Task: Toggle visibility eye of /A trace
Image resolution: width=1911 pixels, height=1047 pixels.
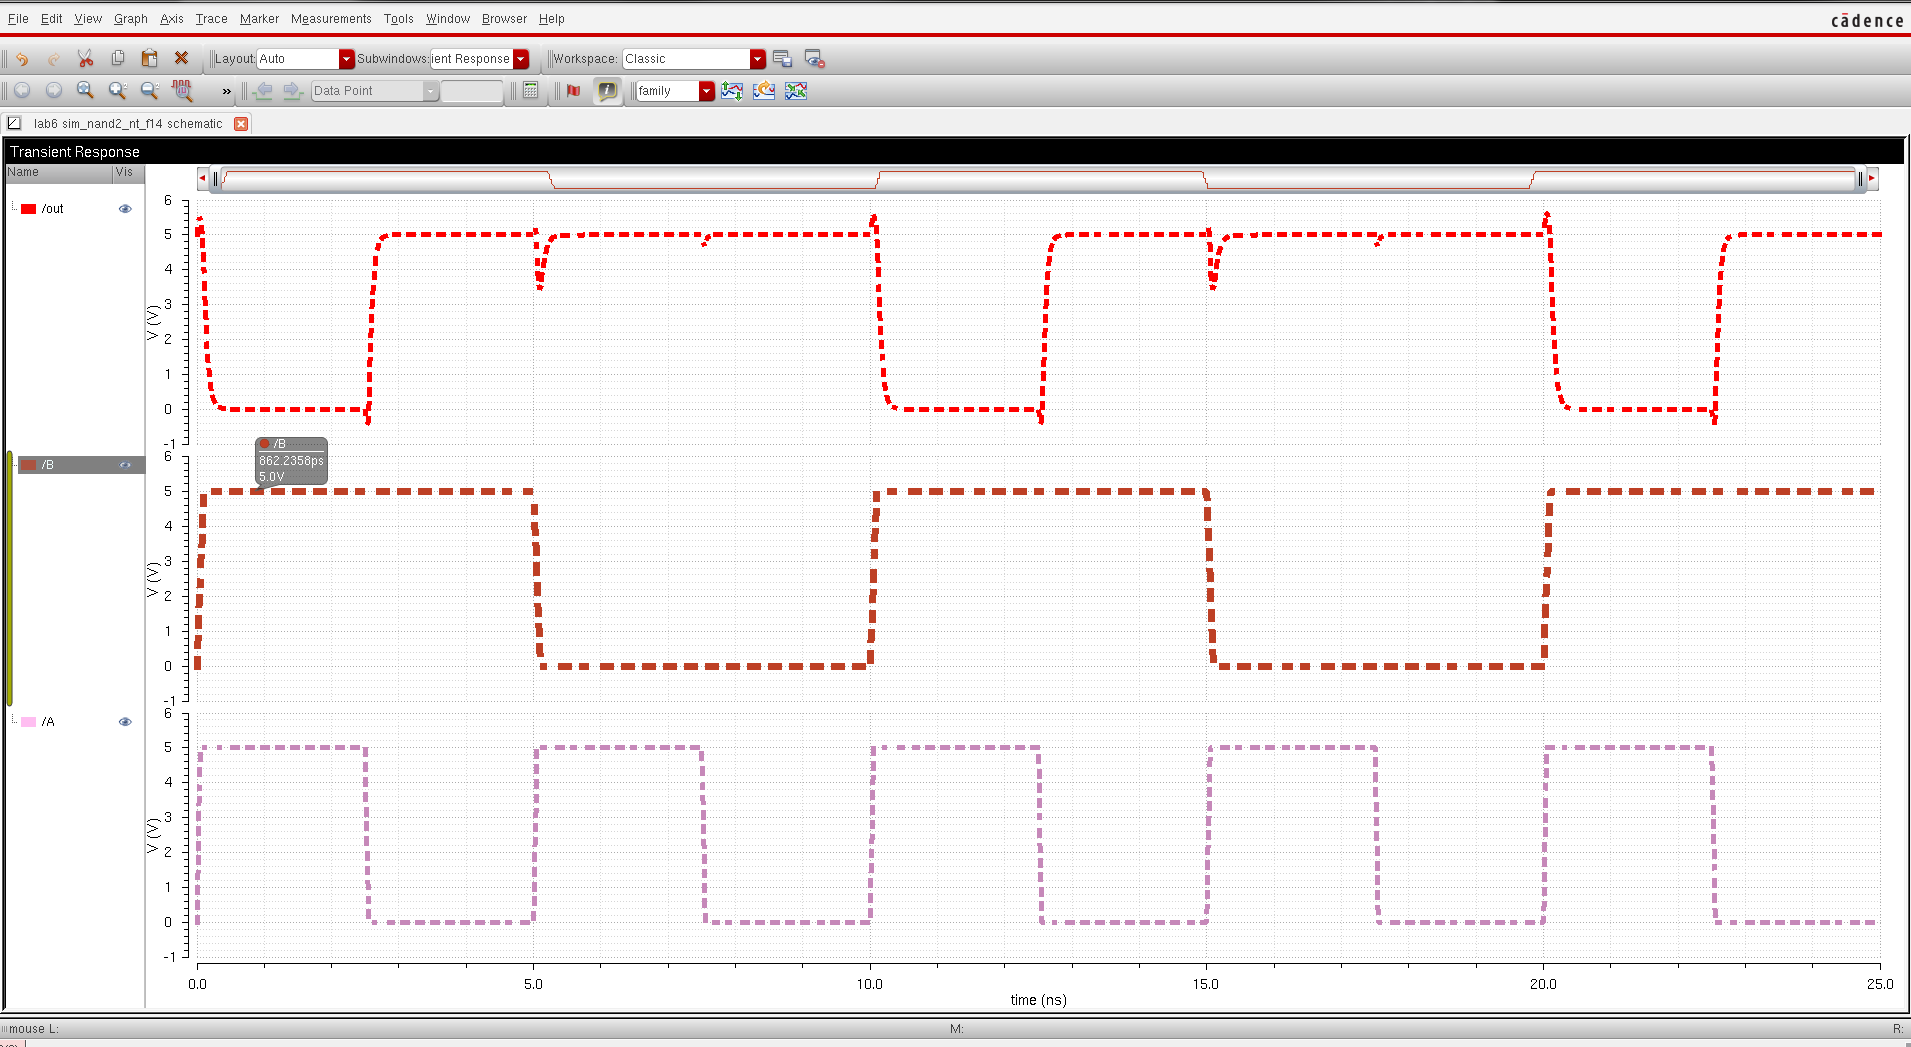Action: (125, 722)
